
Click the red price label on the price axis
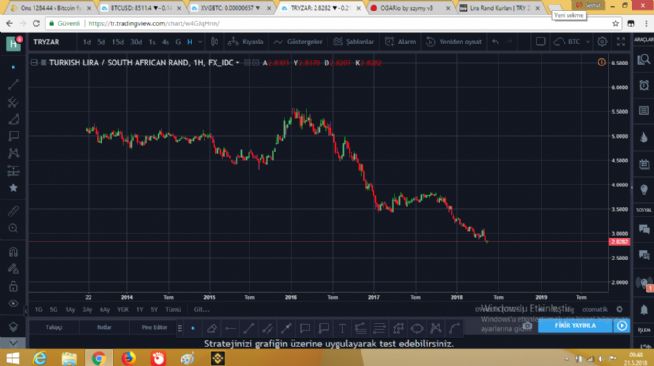[x=619, y=242]
